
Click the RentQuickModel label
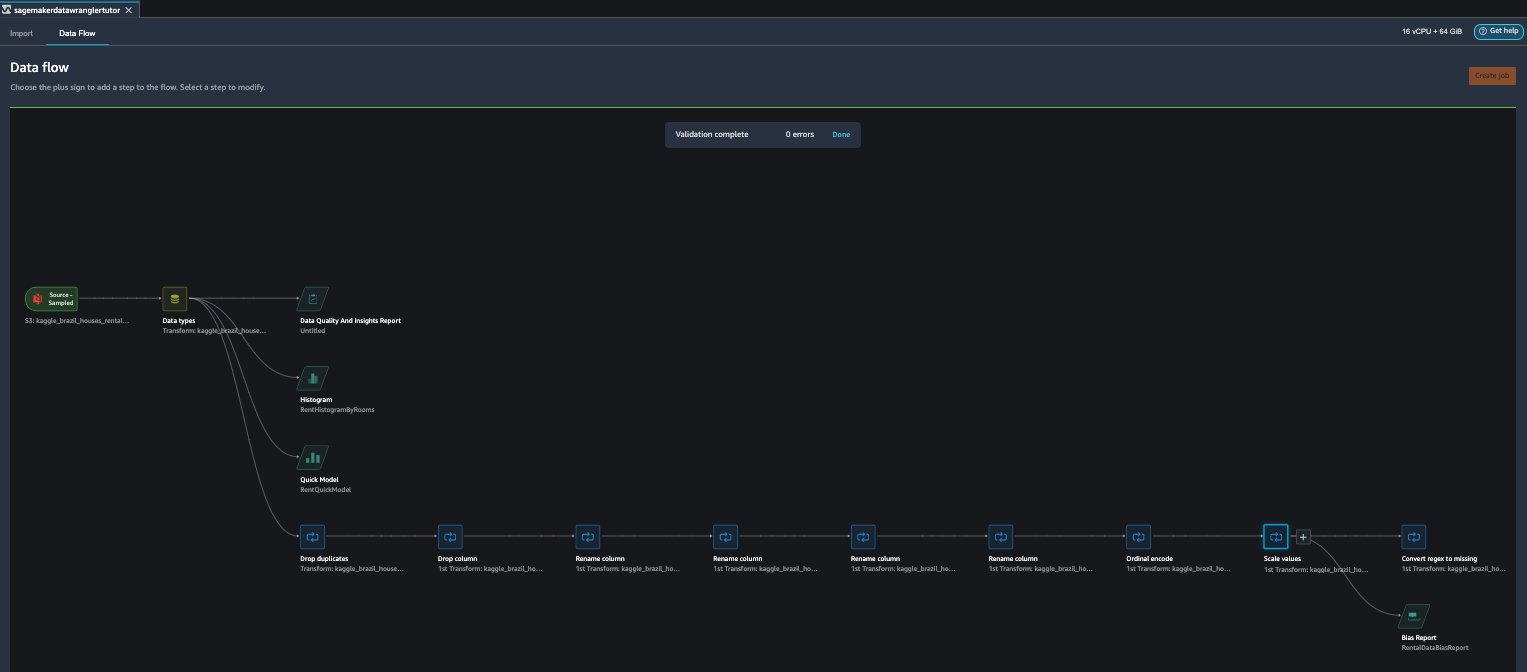tap(326, 490)
